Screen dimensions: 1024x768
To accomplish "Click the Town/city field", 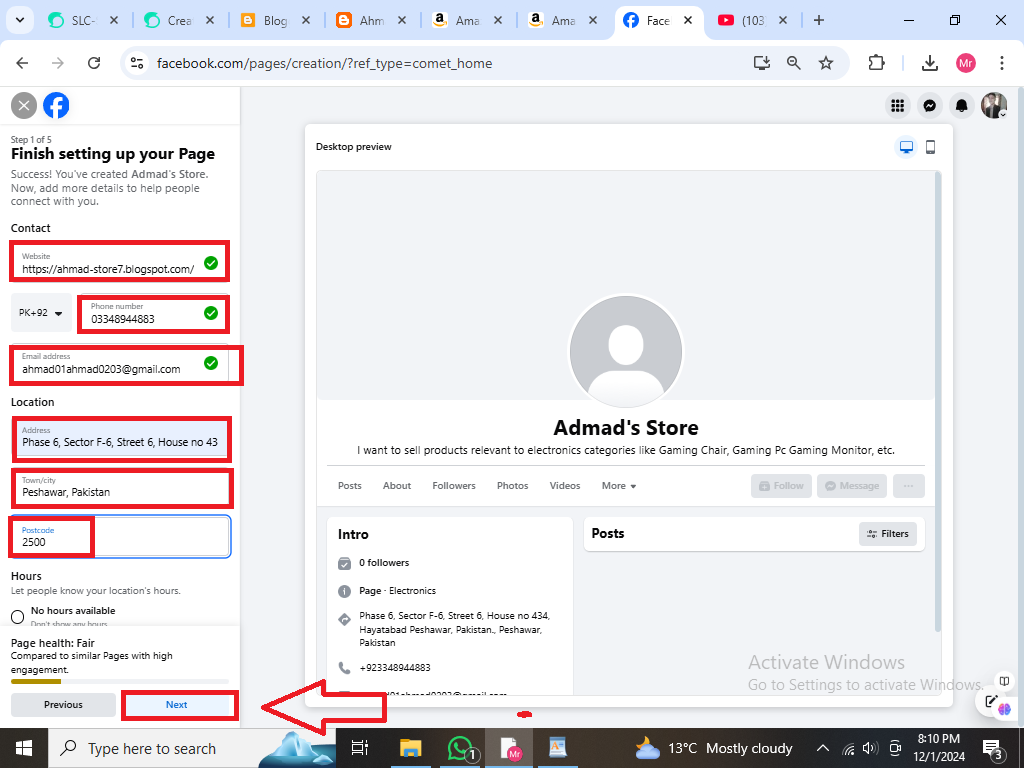I will coord(120,487).
